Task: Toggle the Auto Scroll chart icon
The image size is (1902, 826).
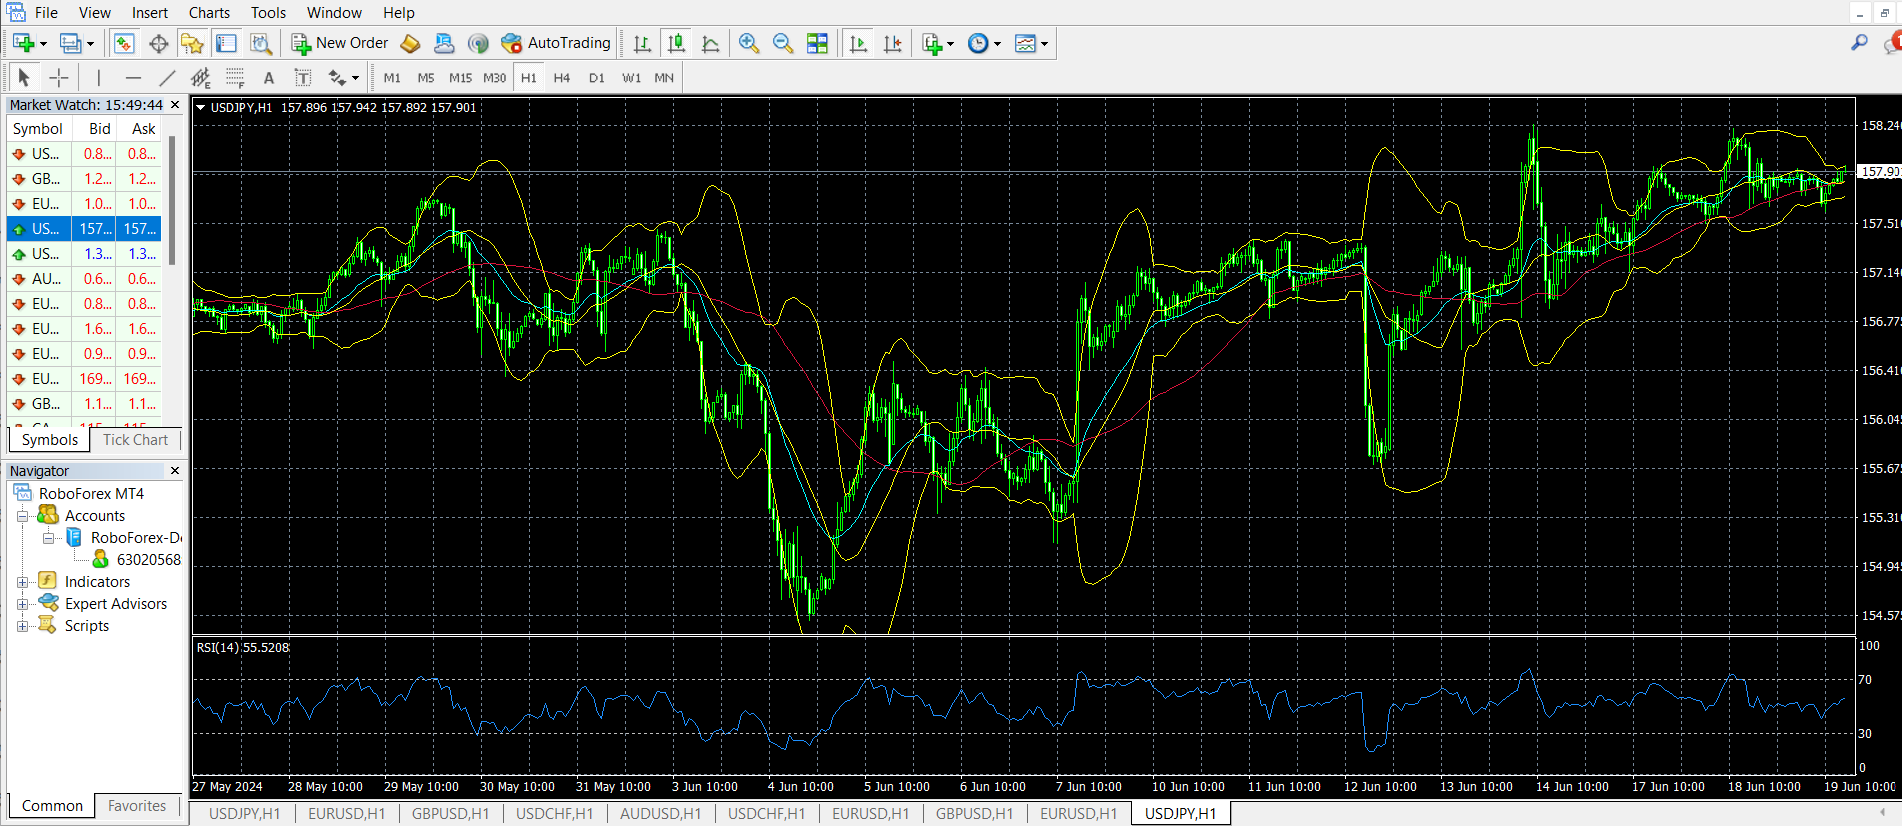Action: tap(858, 43)
